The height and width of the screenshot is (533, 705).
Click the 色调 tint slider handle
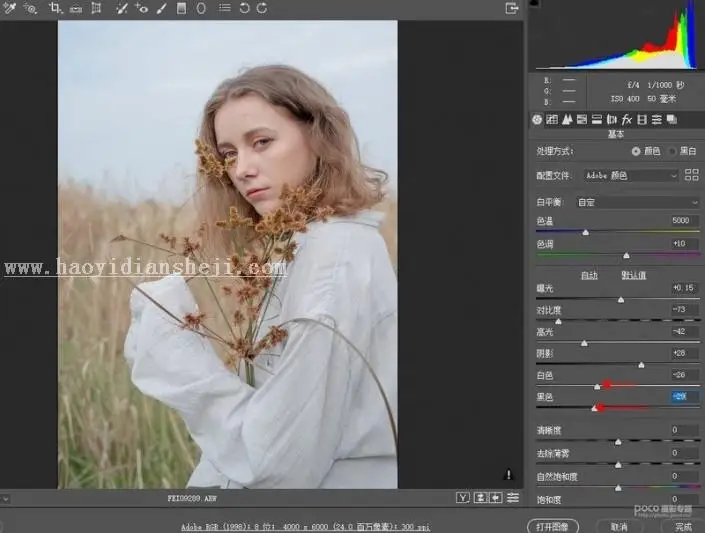(x=626, y=255)
